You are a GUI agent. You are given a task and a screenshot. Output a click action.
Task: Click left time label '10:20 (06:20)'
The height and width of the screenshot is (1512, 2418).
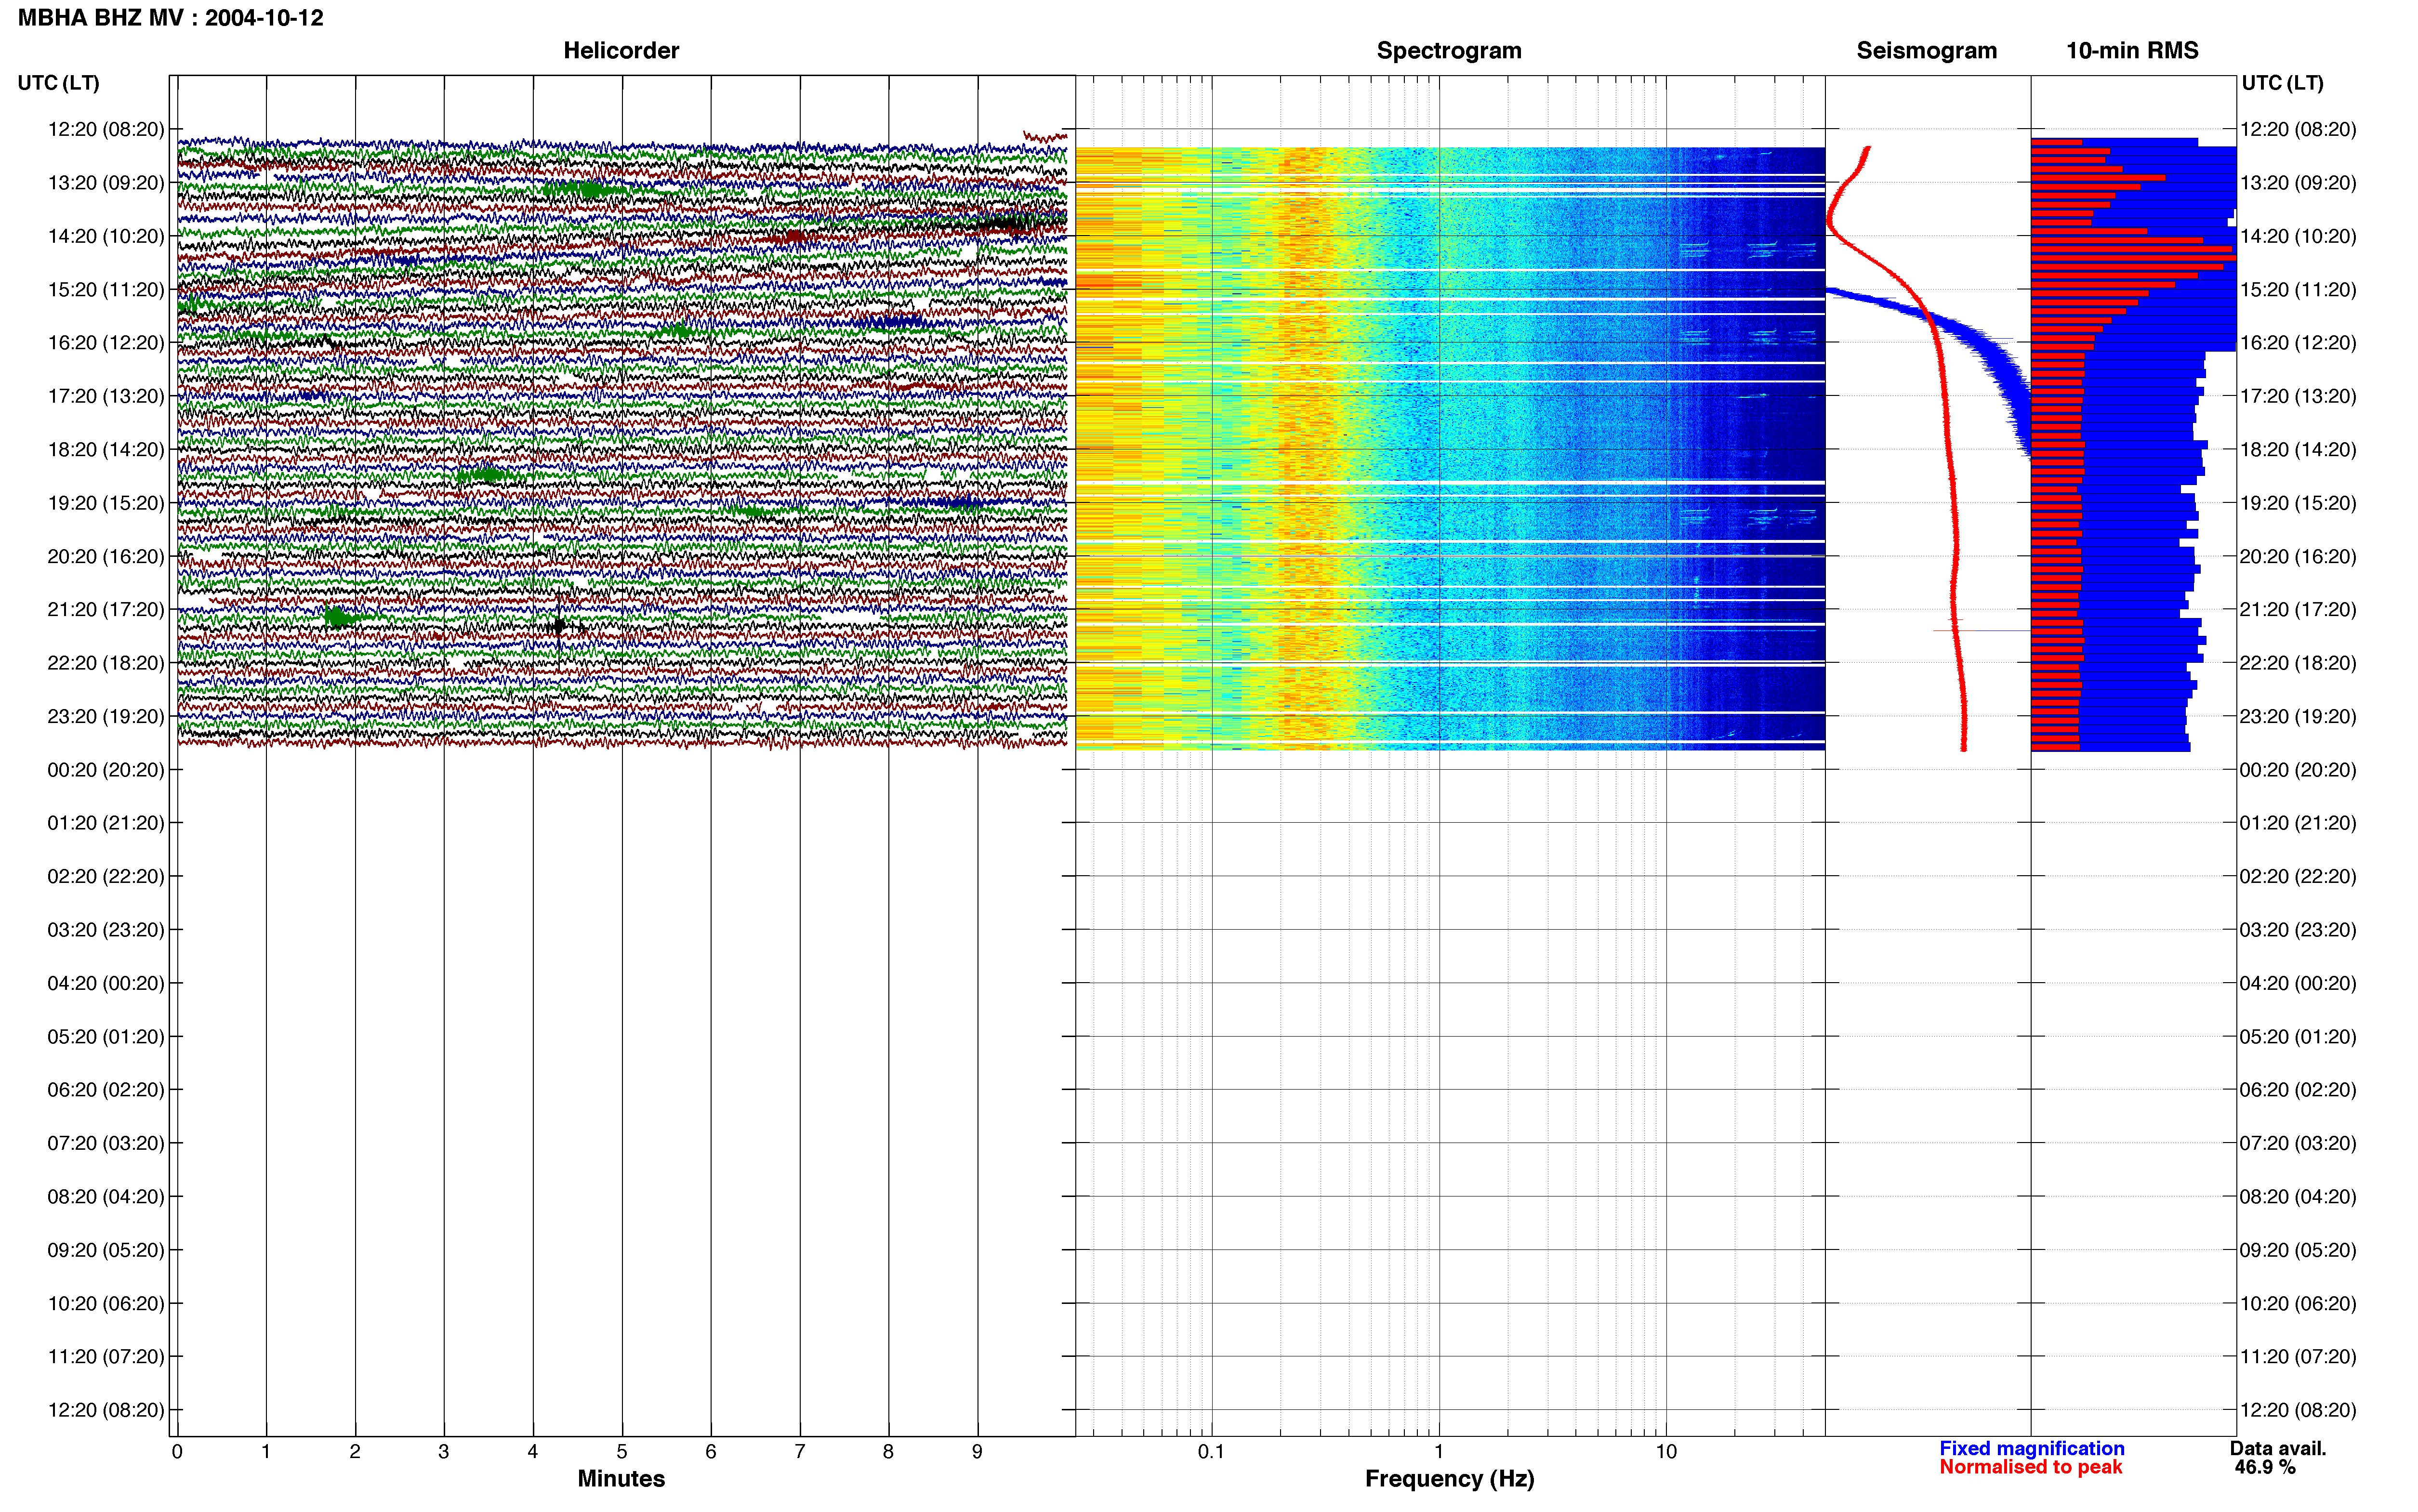[x=106, y=1303]
